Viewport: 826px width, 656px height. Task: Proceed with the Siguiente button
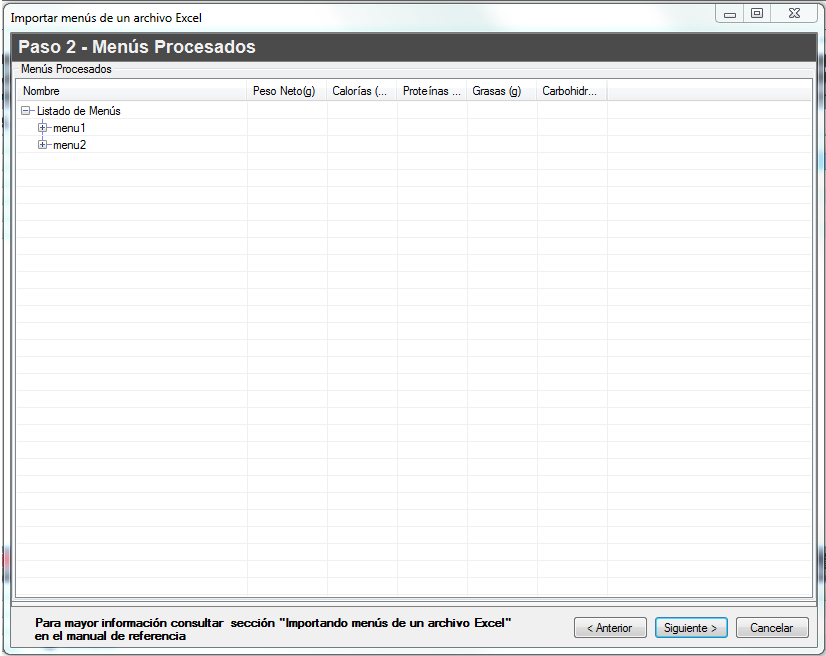pyautogui.click(x=691, y=628)
